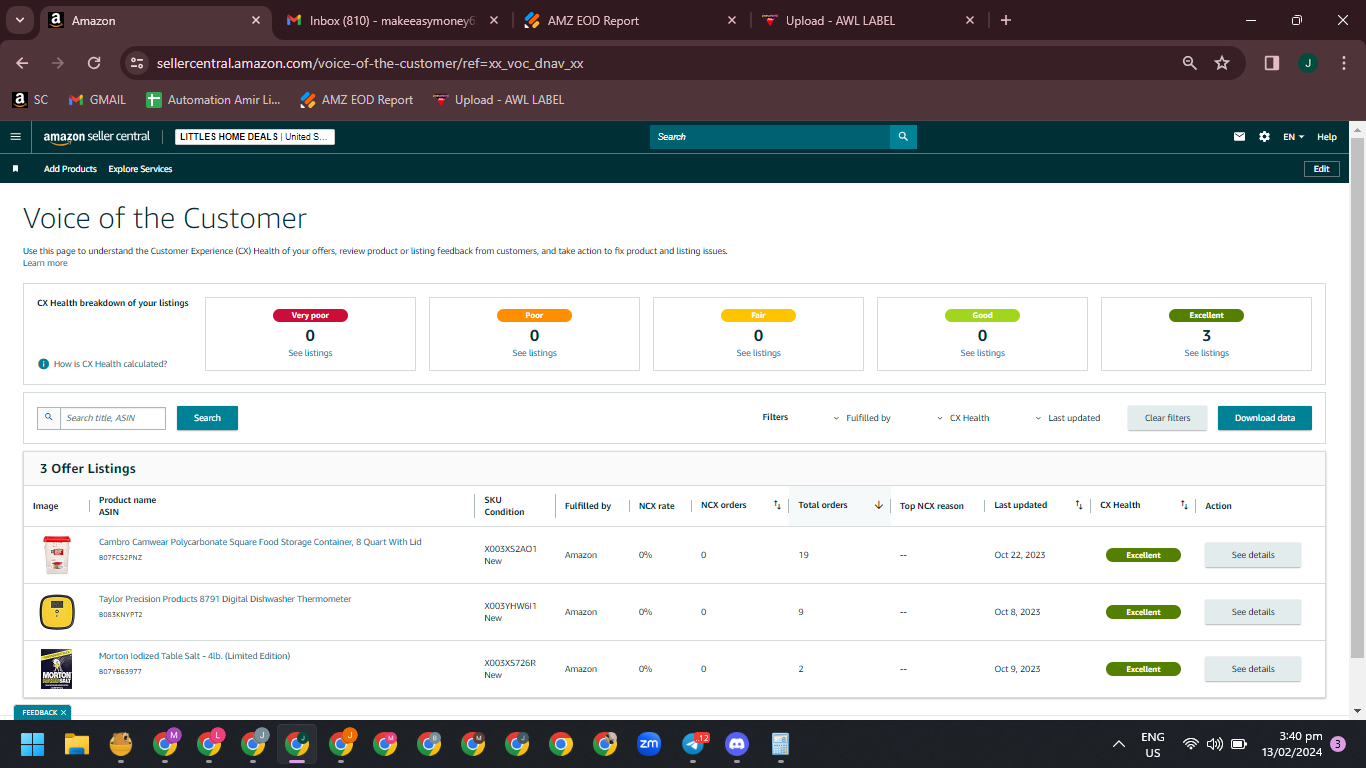
Task: Open Windows Start menu
Action: pyautogui.click(x=33, y=744)
